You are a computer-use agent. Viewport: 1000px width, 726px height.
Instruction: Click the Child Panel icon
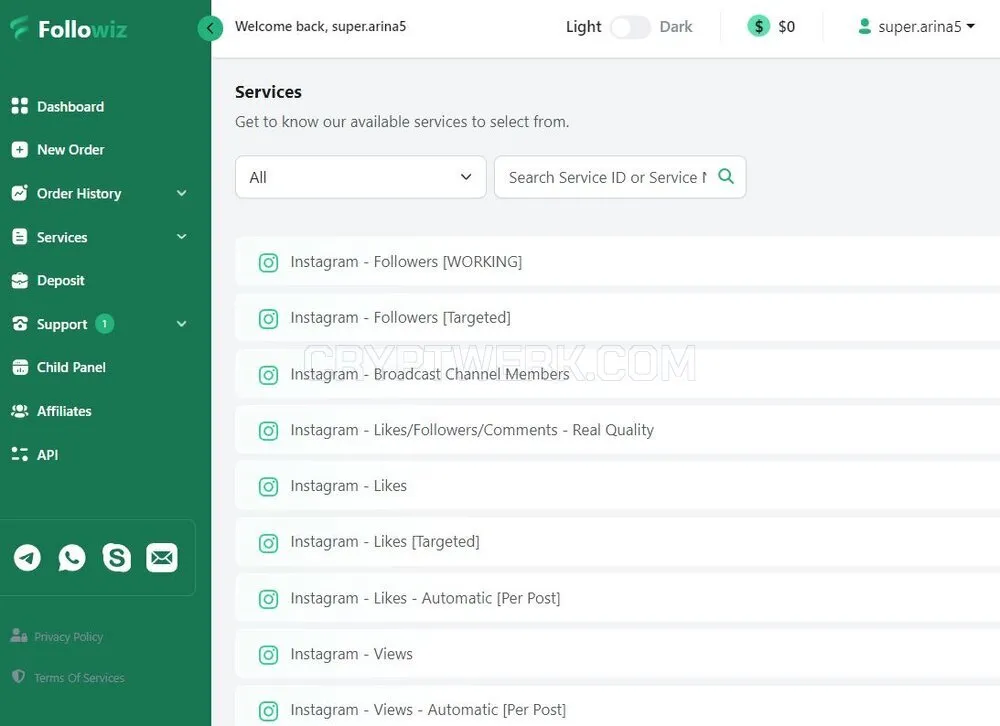click(x=20, y=367)
